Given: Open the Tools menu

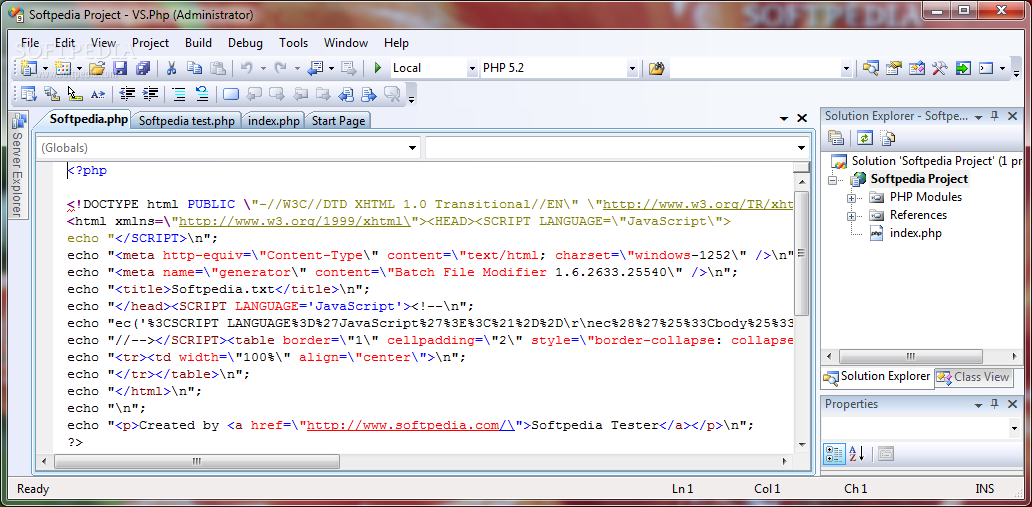Looking at the screenshot, I should [294, 43].
